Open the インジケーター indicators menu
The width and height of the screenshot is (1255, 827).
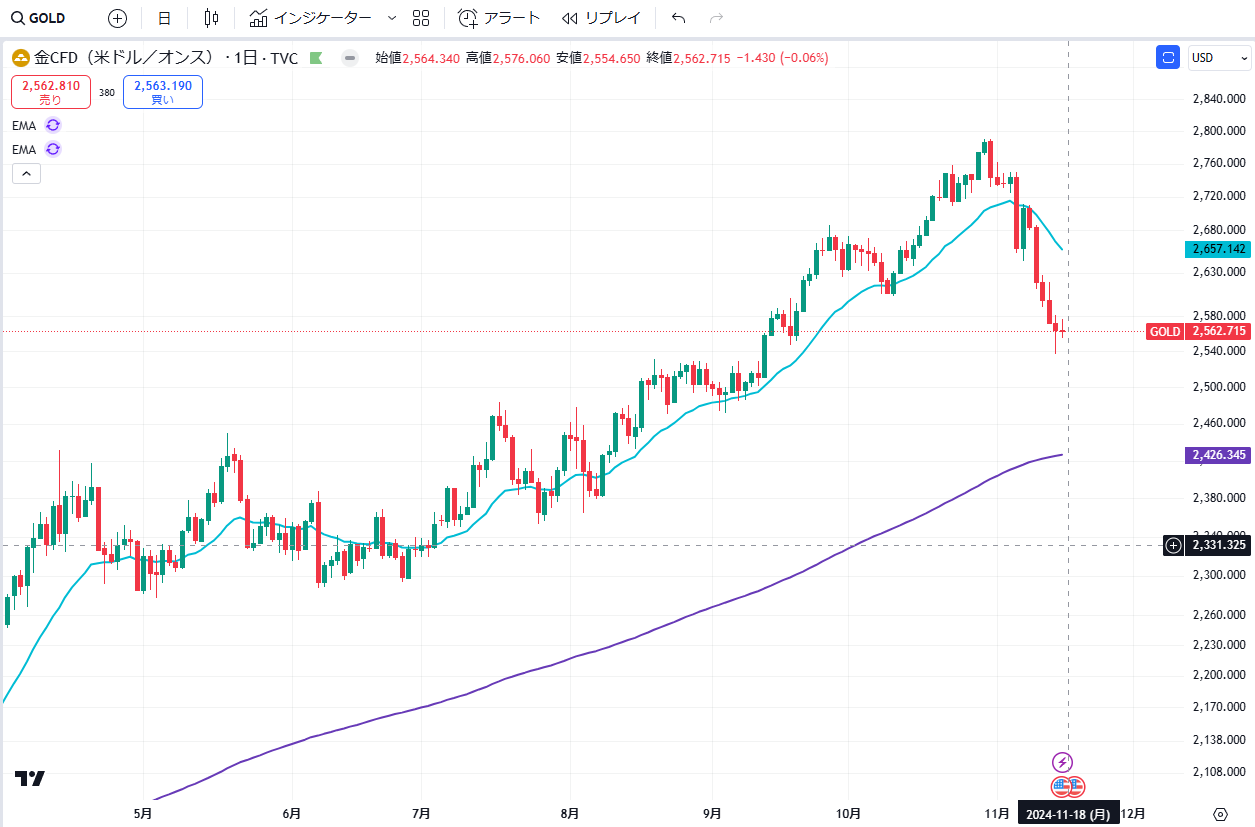pos(310,18)
